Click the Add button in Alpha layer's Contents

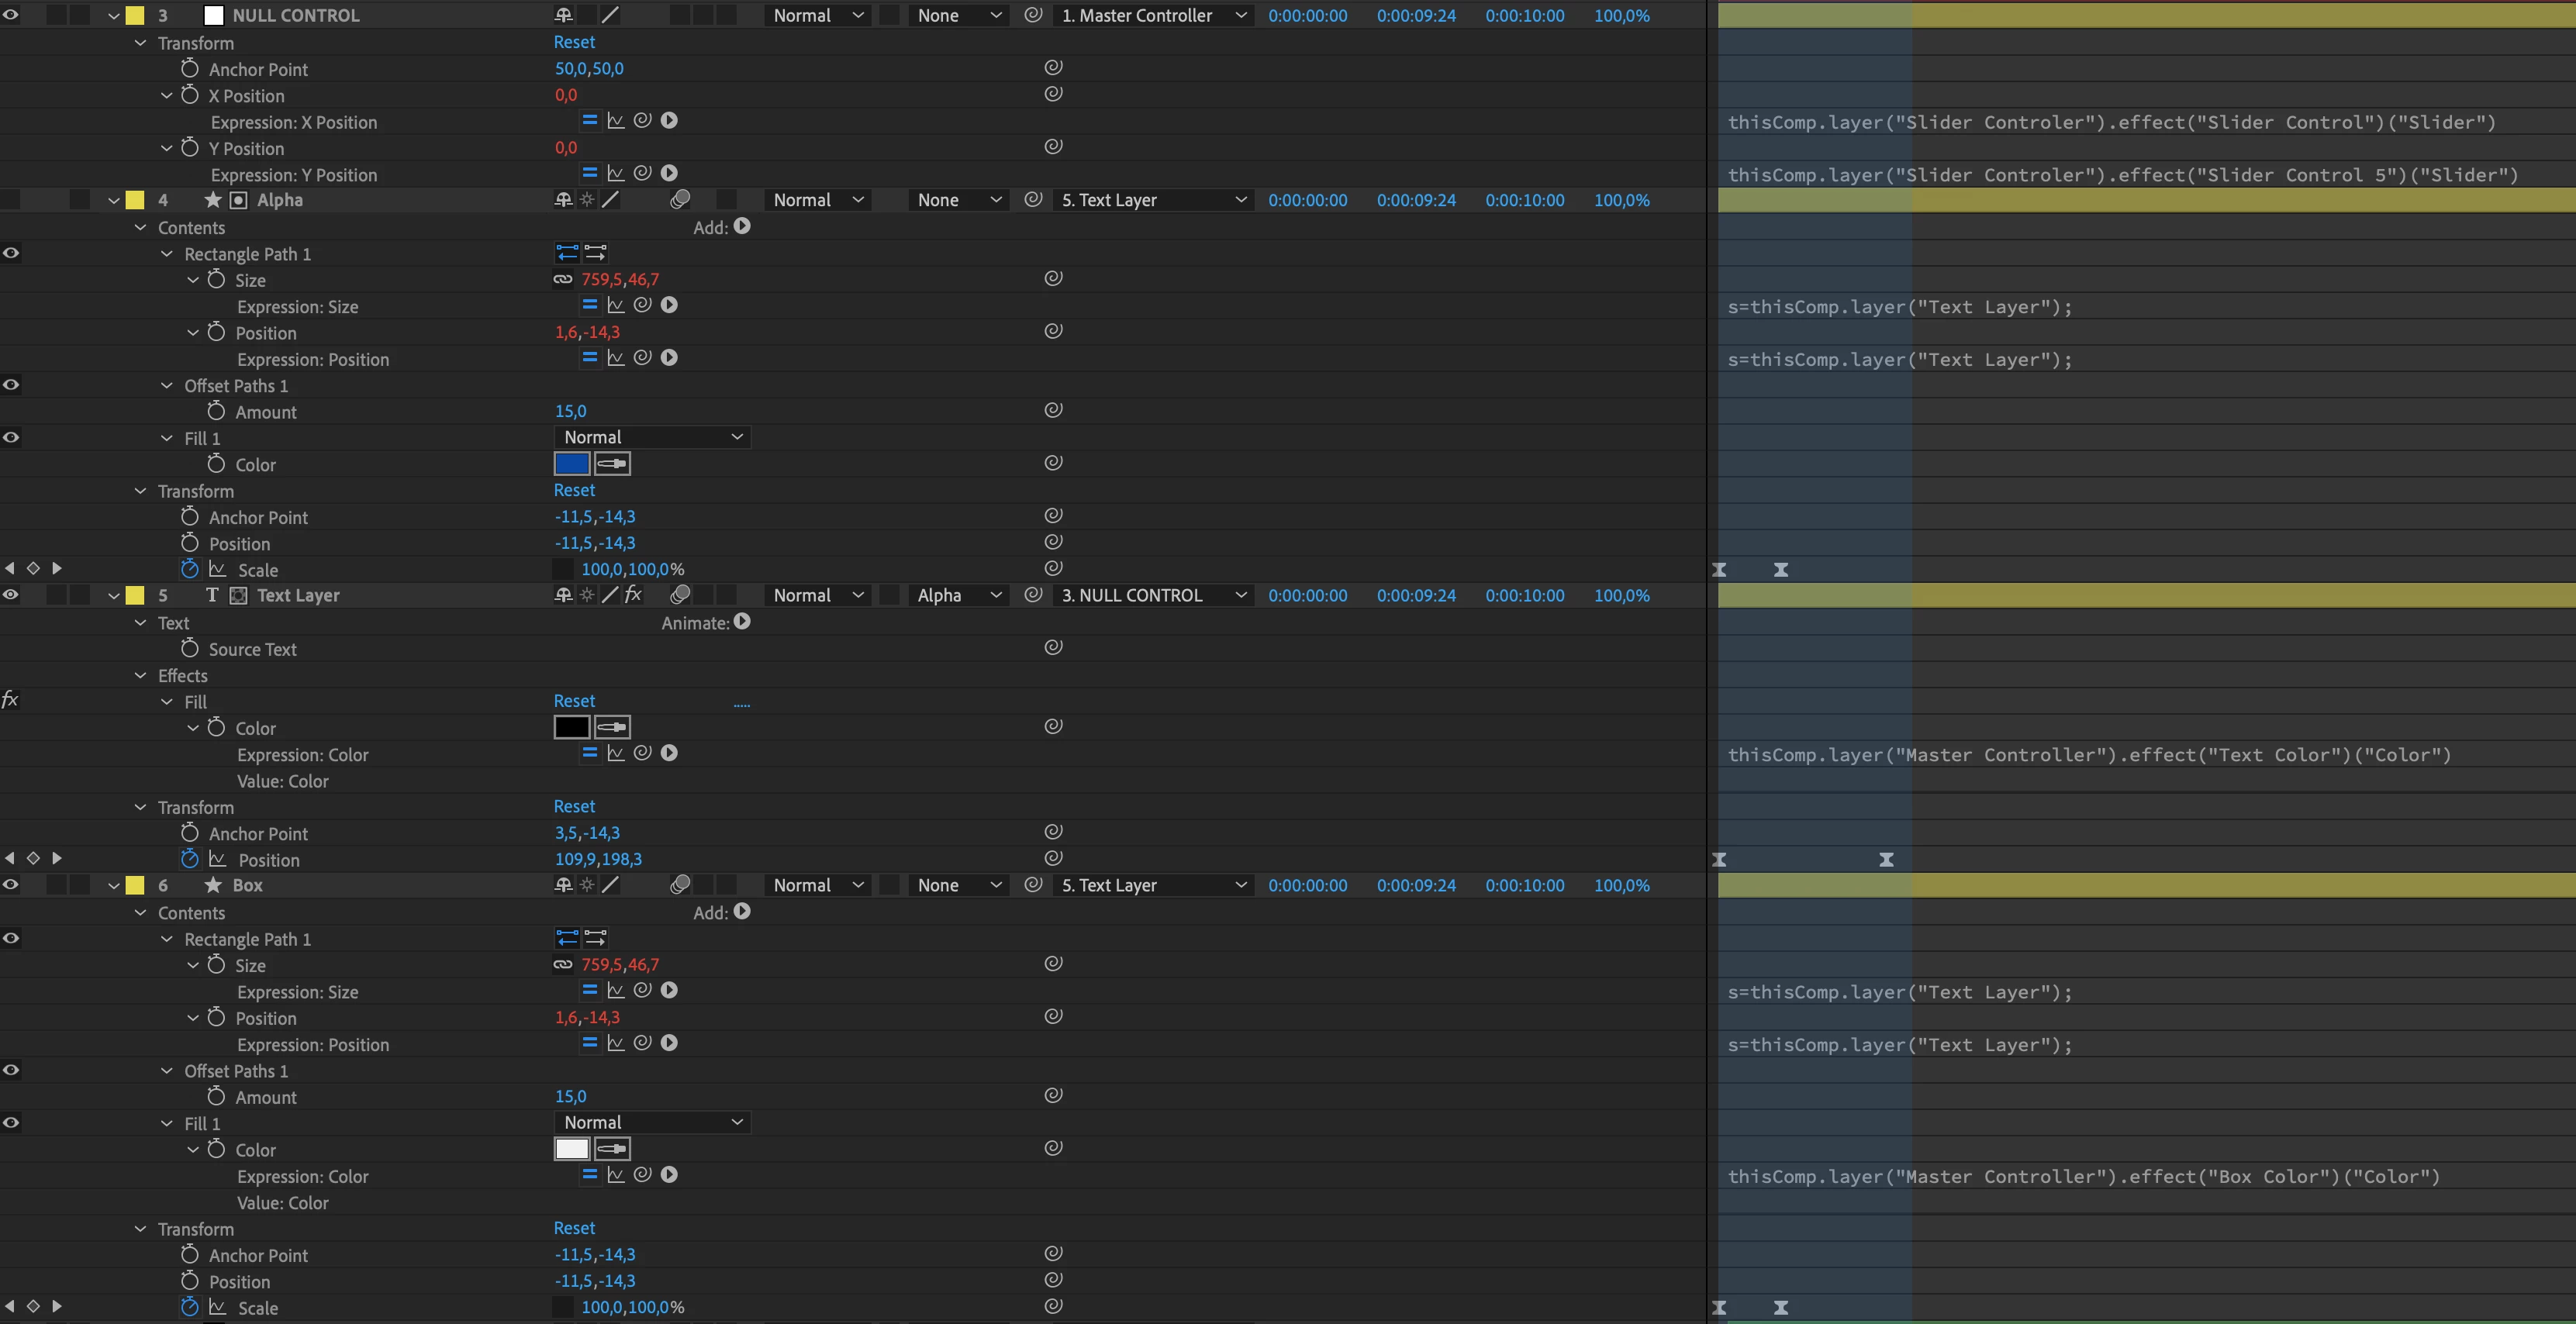(741, 226)
